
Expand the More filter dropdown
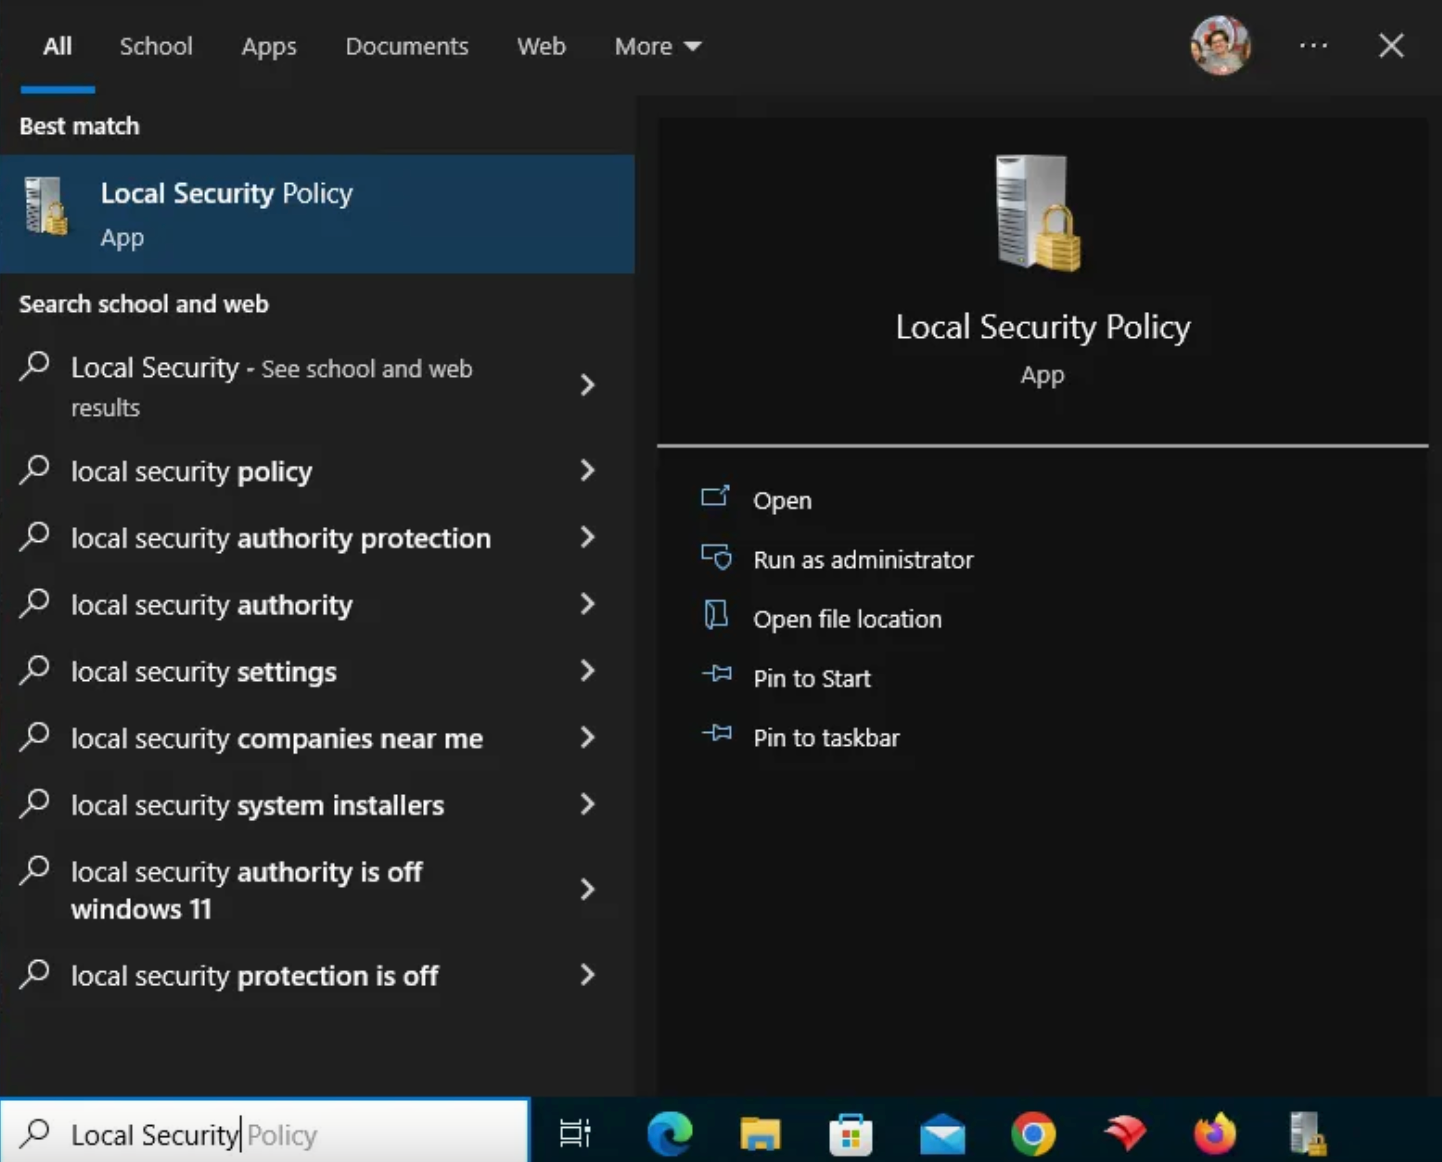pos(657,46)
